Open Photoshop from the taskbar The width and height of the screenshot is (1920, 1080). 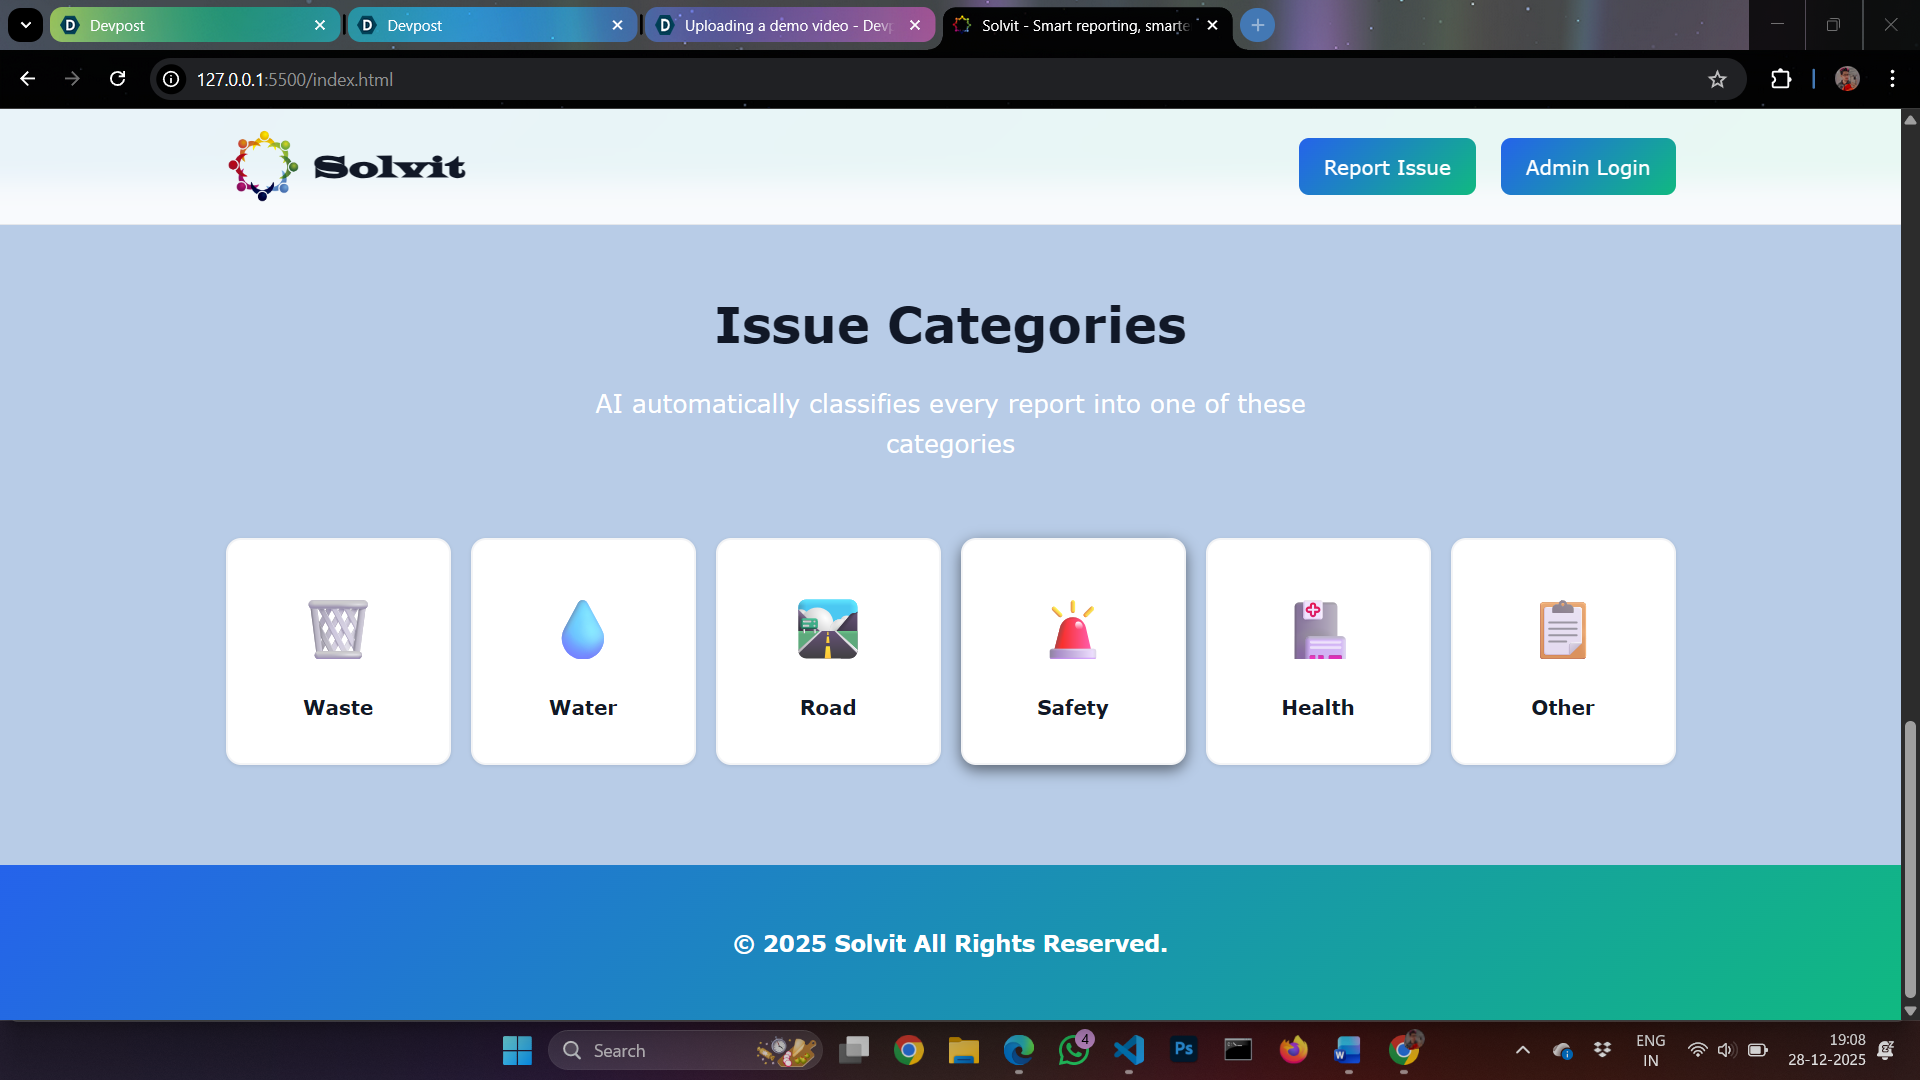(x=1184, y=1050)
